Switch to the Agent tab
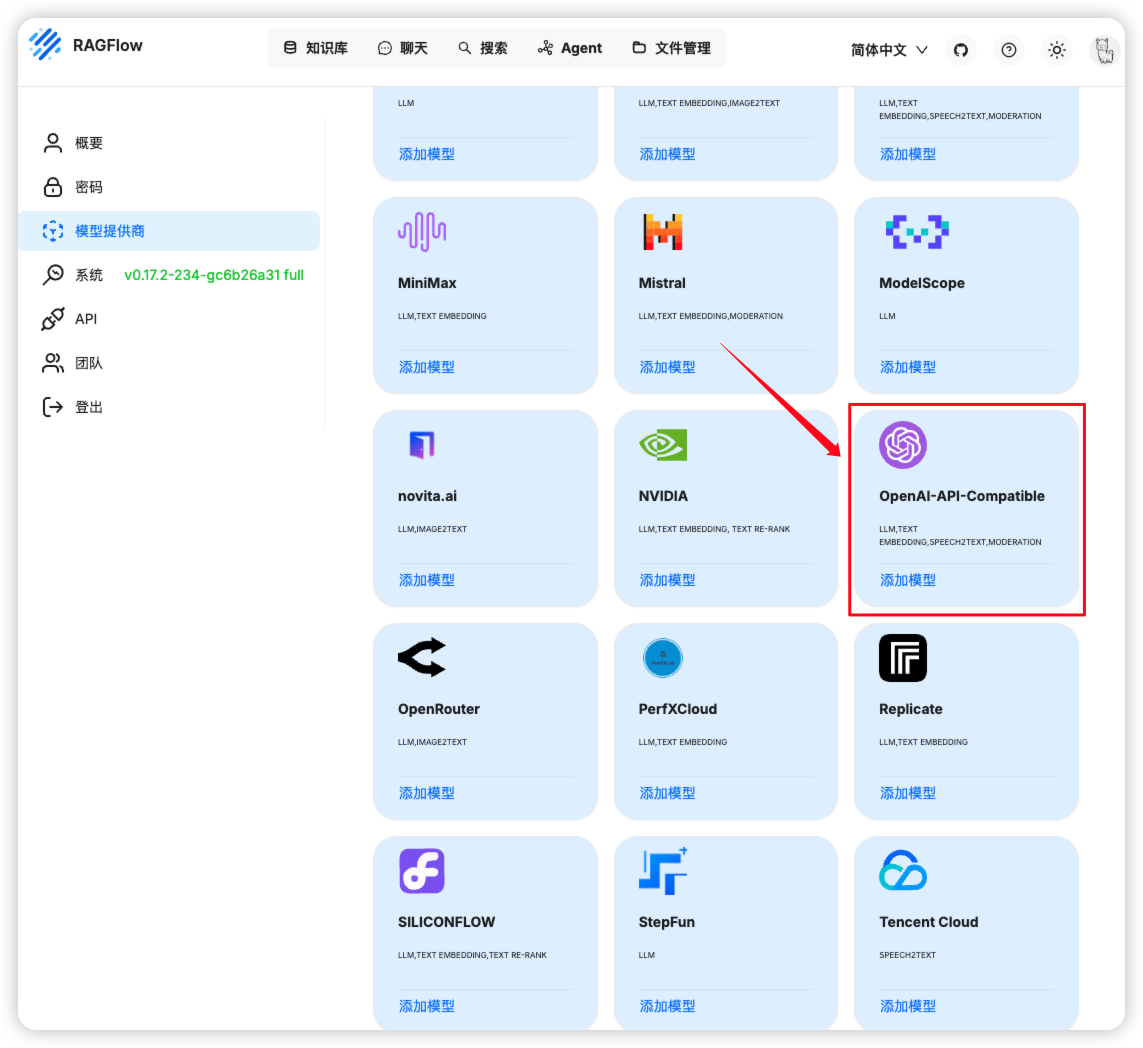 pos(570,48)
